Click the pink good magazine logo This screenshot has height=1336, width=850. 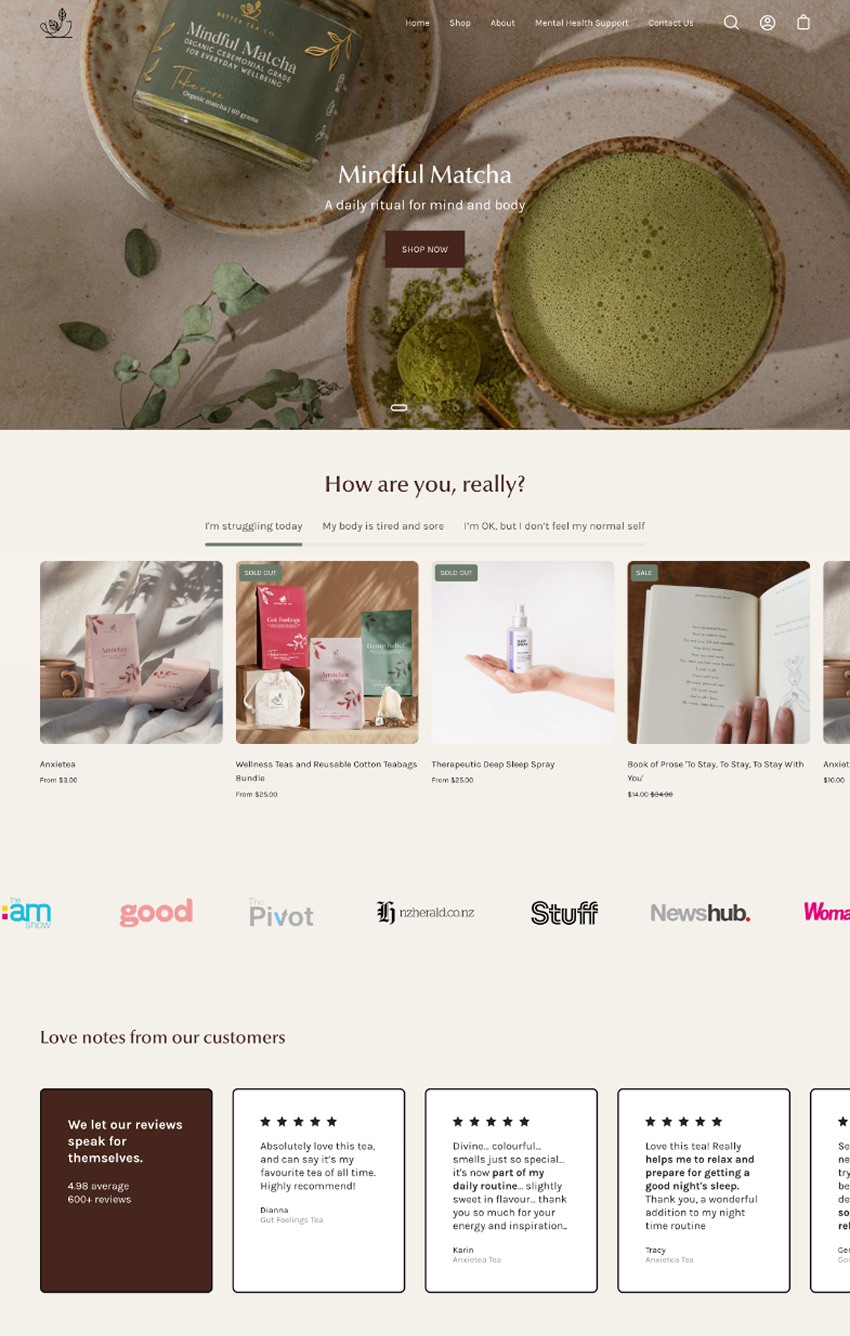(x=156, y=912)
